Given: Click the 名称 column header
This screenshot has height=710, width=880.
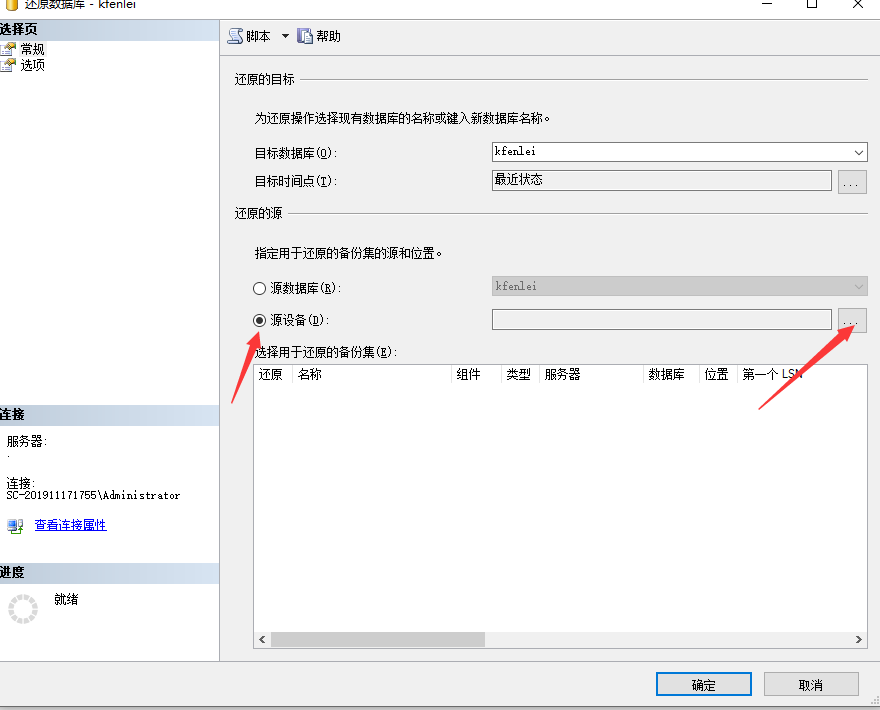Looking at the screenshot, I should (310, 374).
